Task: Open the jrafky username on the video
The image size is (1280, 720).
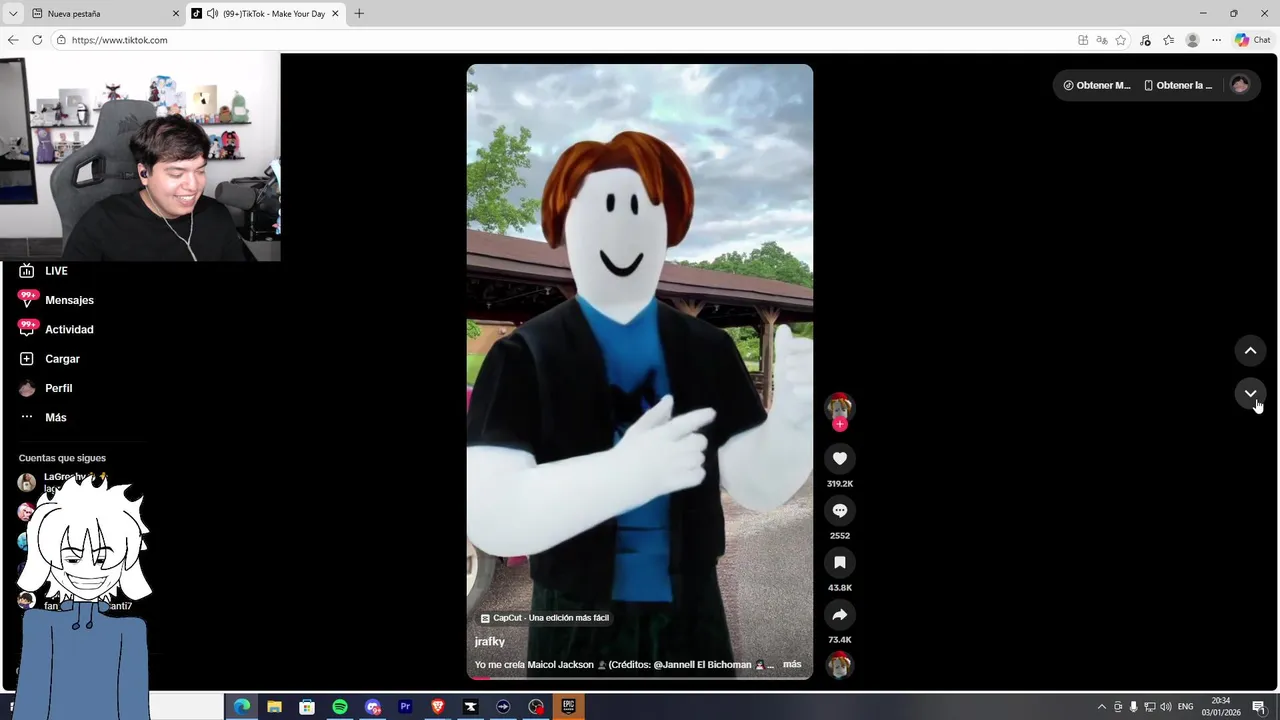Action: click(490, 642)
